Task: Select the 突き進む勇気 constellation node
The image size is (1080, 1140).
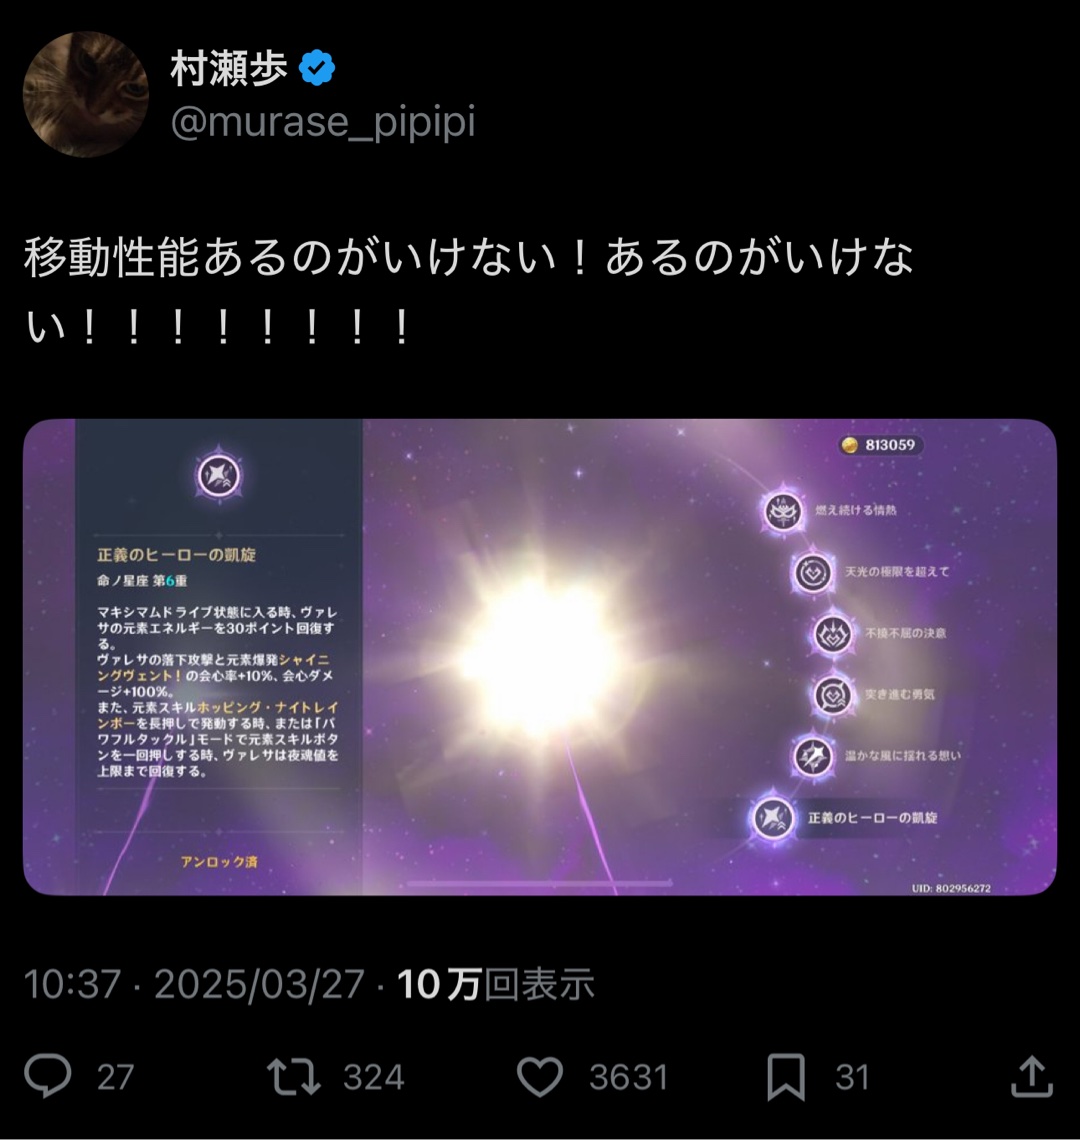Action: coord(833,695)
